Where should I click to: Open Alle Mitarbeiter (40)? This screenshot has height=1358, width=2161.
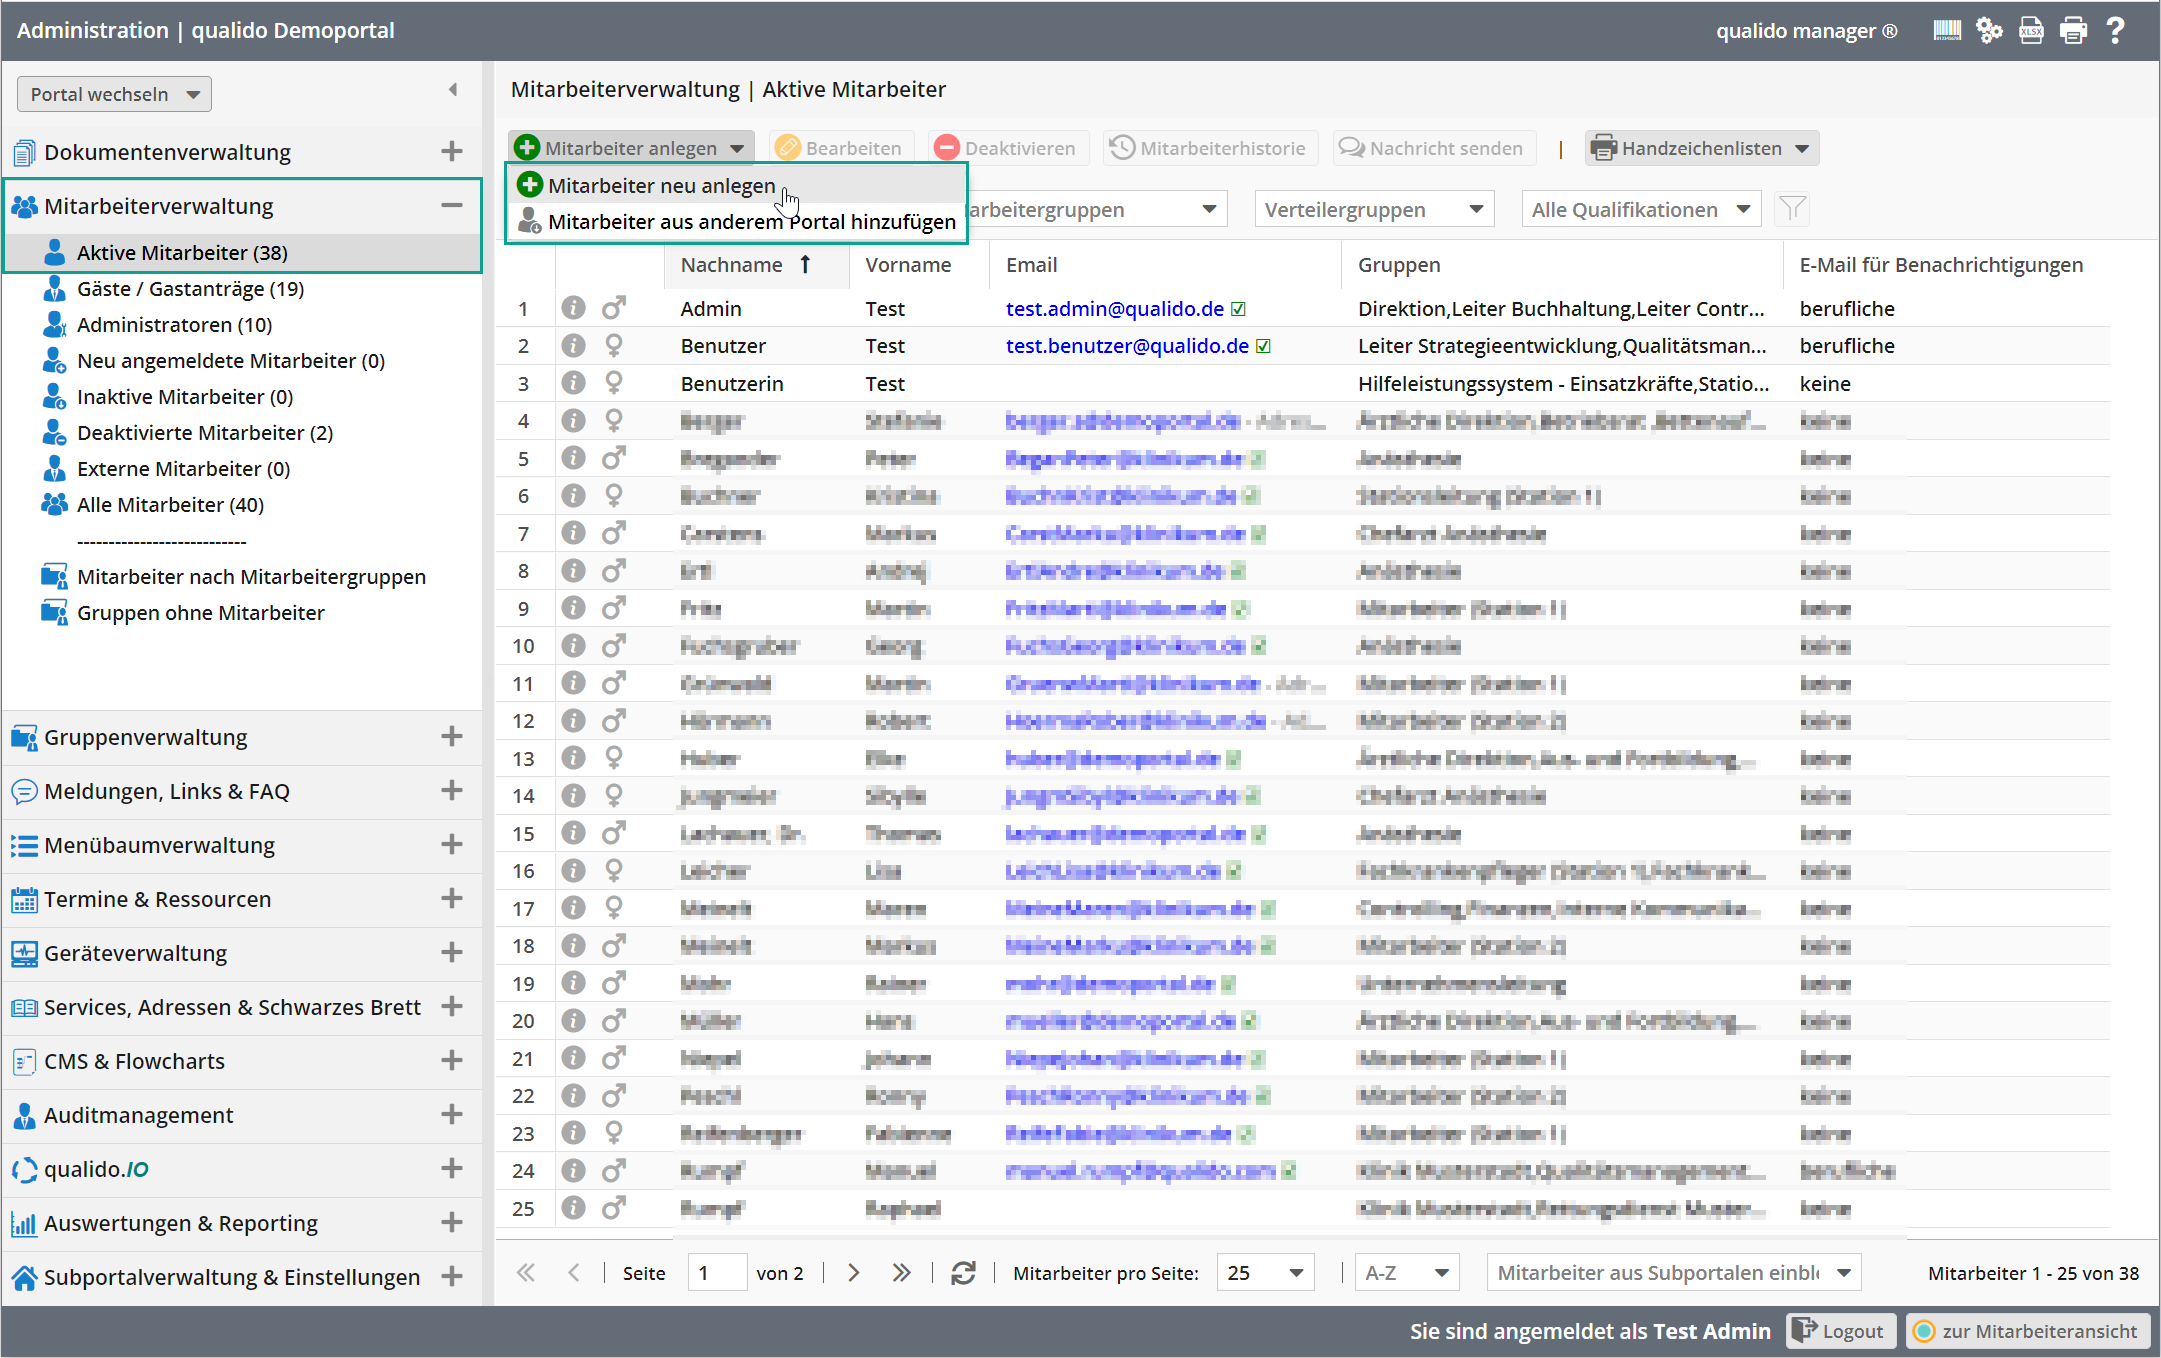[x=170, y=505]
